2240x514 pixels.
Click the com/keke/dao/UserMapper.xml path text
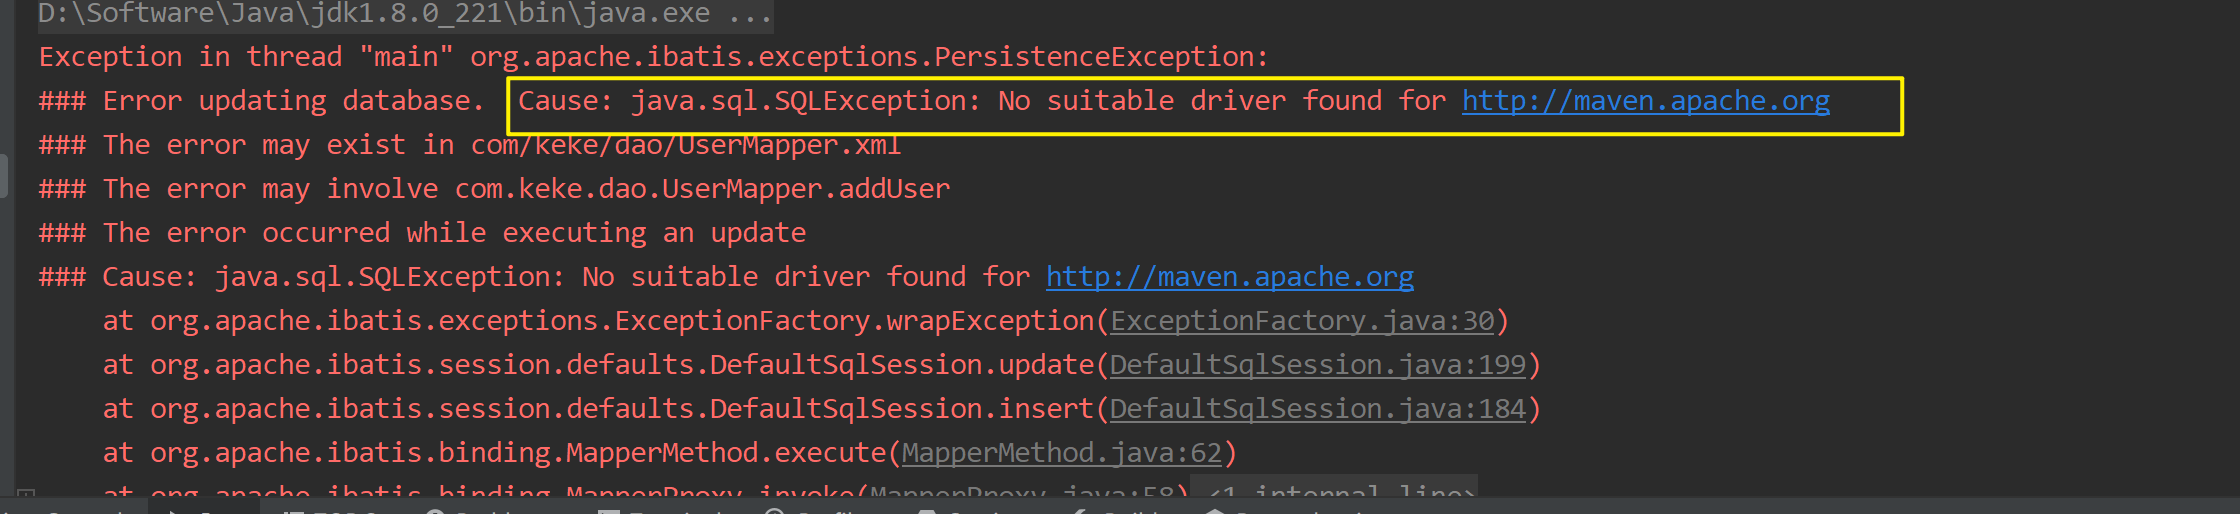tap(686, 145)
